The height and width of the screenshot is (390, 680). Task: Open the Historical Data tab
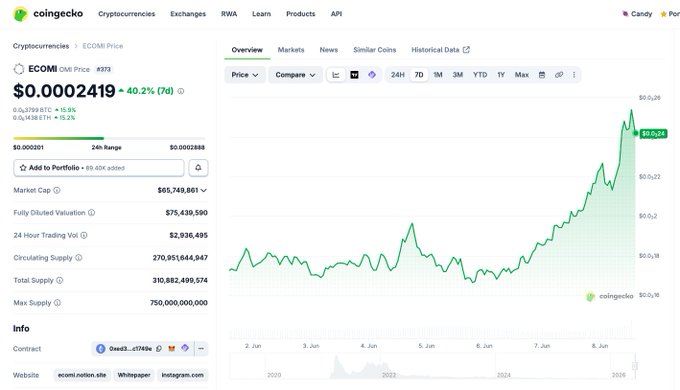440,50
